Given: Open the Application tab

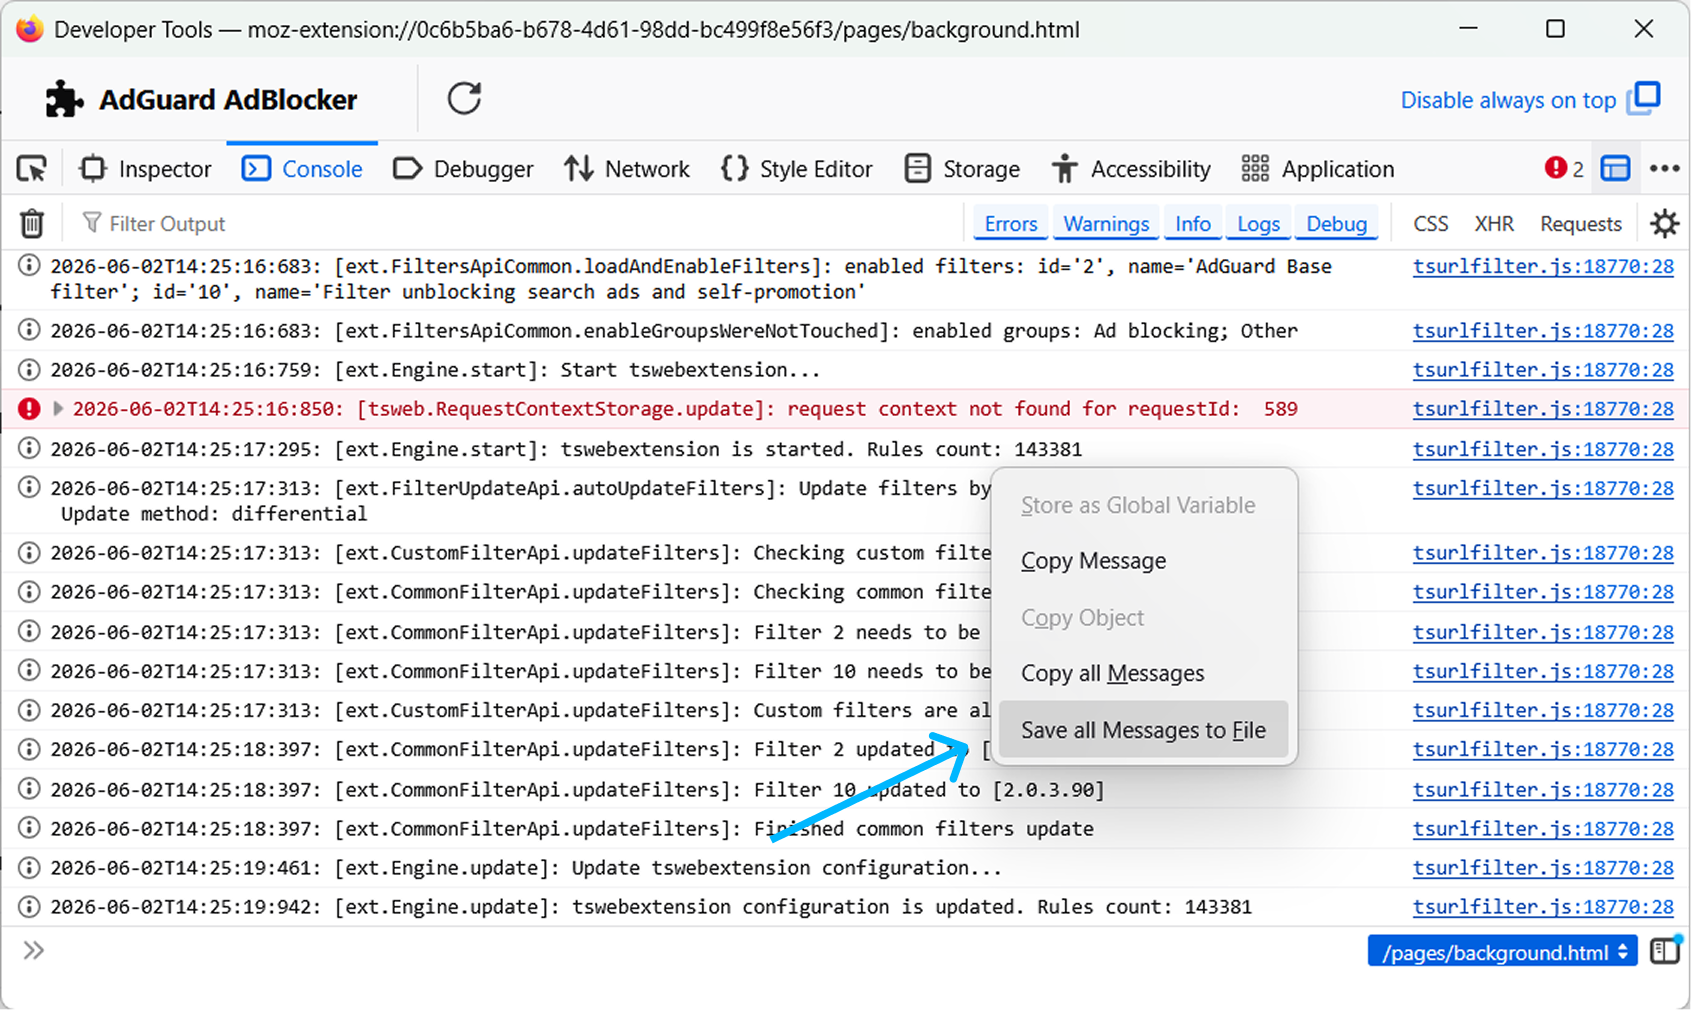Looking at the screenshot, I should click(x=1318, y=169).
